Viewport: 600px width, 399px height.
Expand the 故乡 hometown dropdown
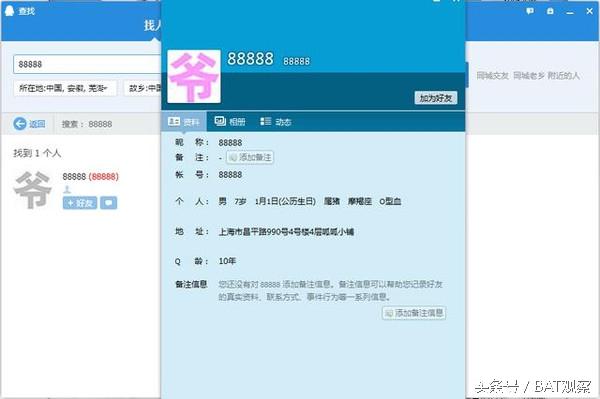[x=143, y=88]
